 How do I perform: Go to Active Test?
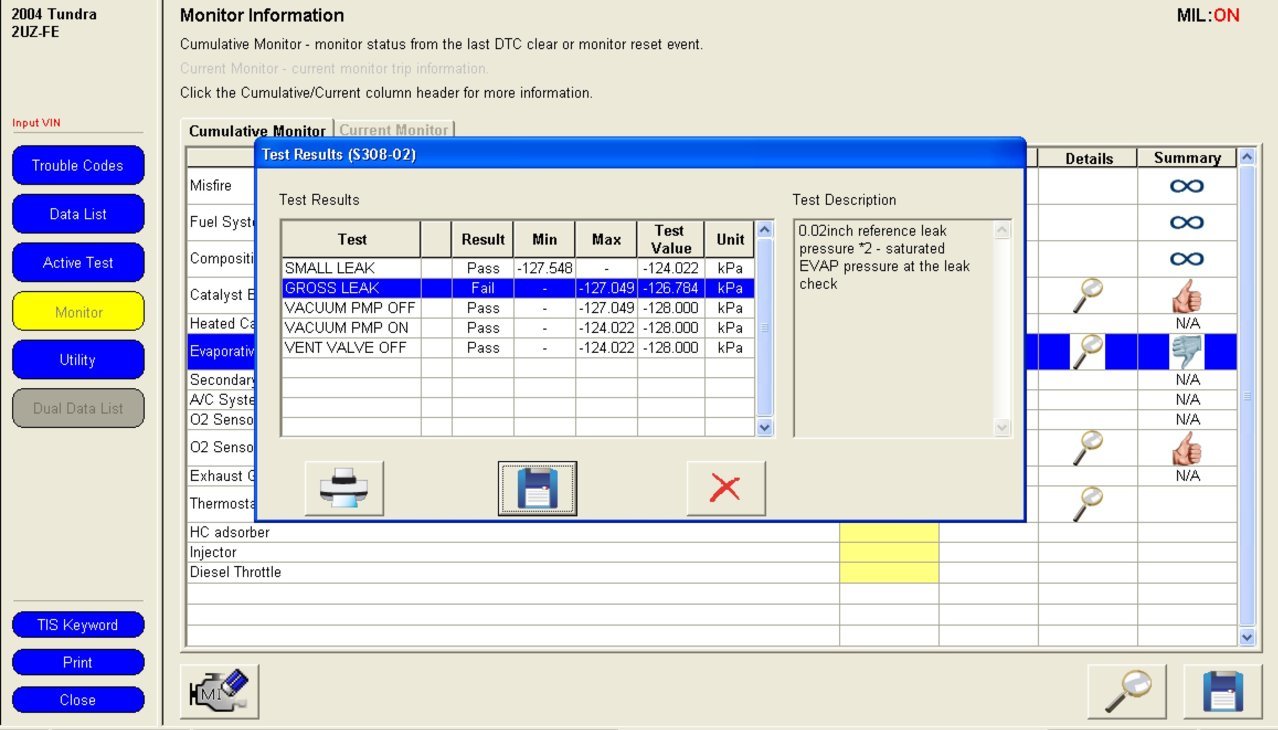[78, 263]
